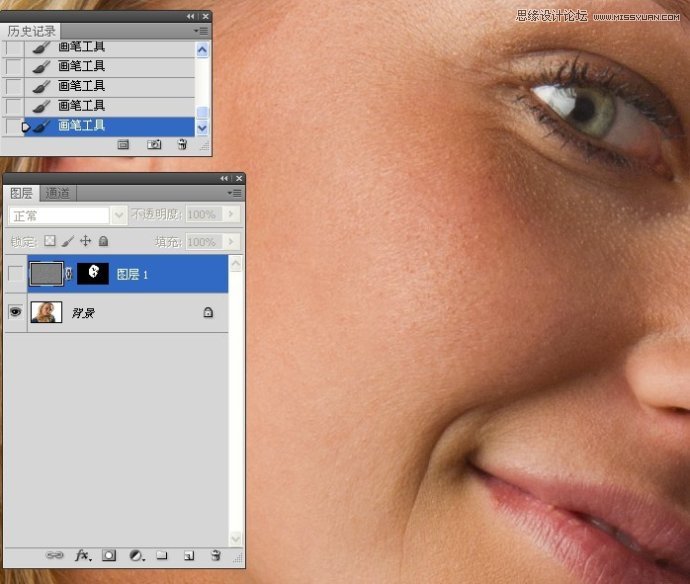The width and height of the screenshot is (690, 584).
Task: Click the link layers icon in Layers panel
Action: 55,555
